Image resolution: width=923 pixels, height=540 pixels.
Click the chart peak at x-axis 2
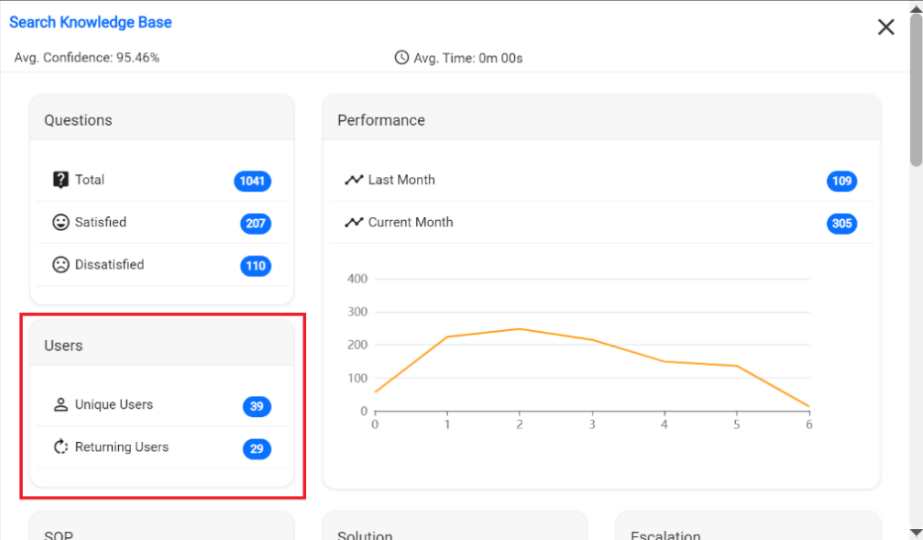coord(519,329)
